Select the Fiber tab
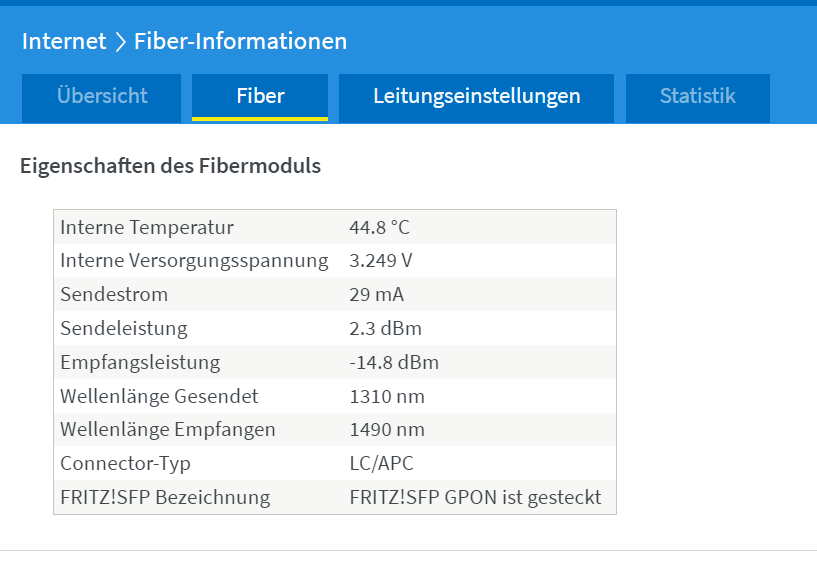The width and height of the screenshot is (817, 564). tap(260, 97)
